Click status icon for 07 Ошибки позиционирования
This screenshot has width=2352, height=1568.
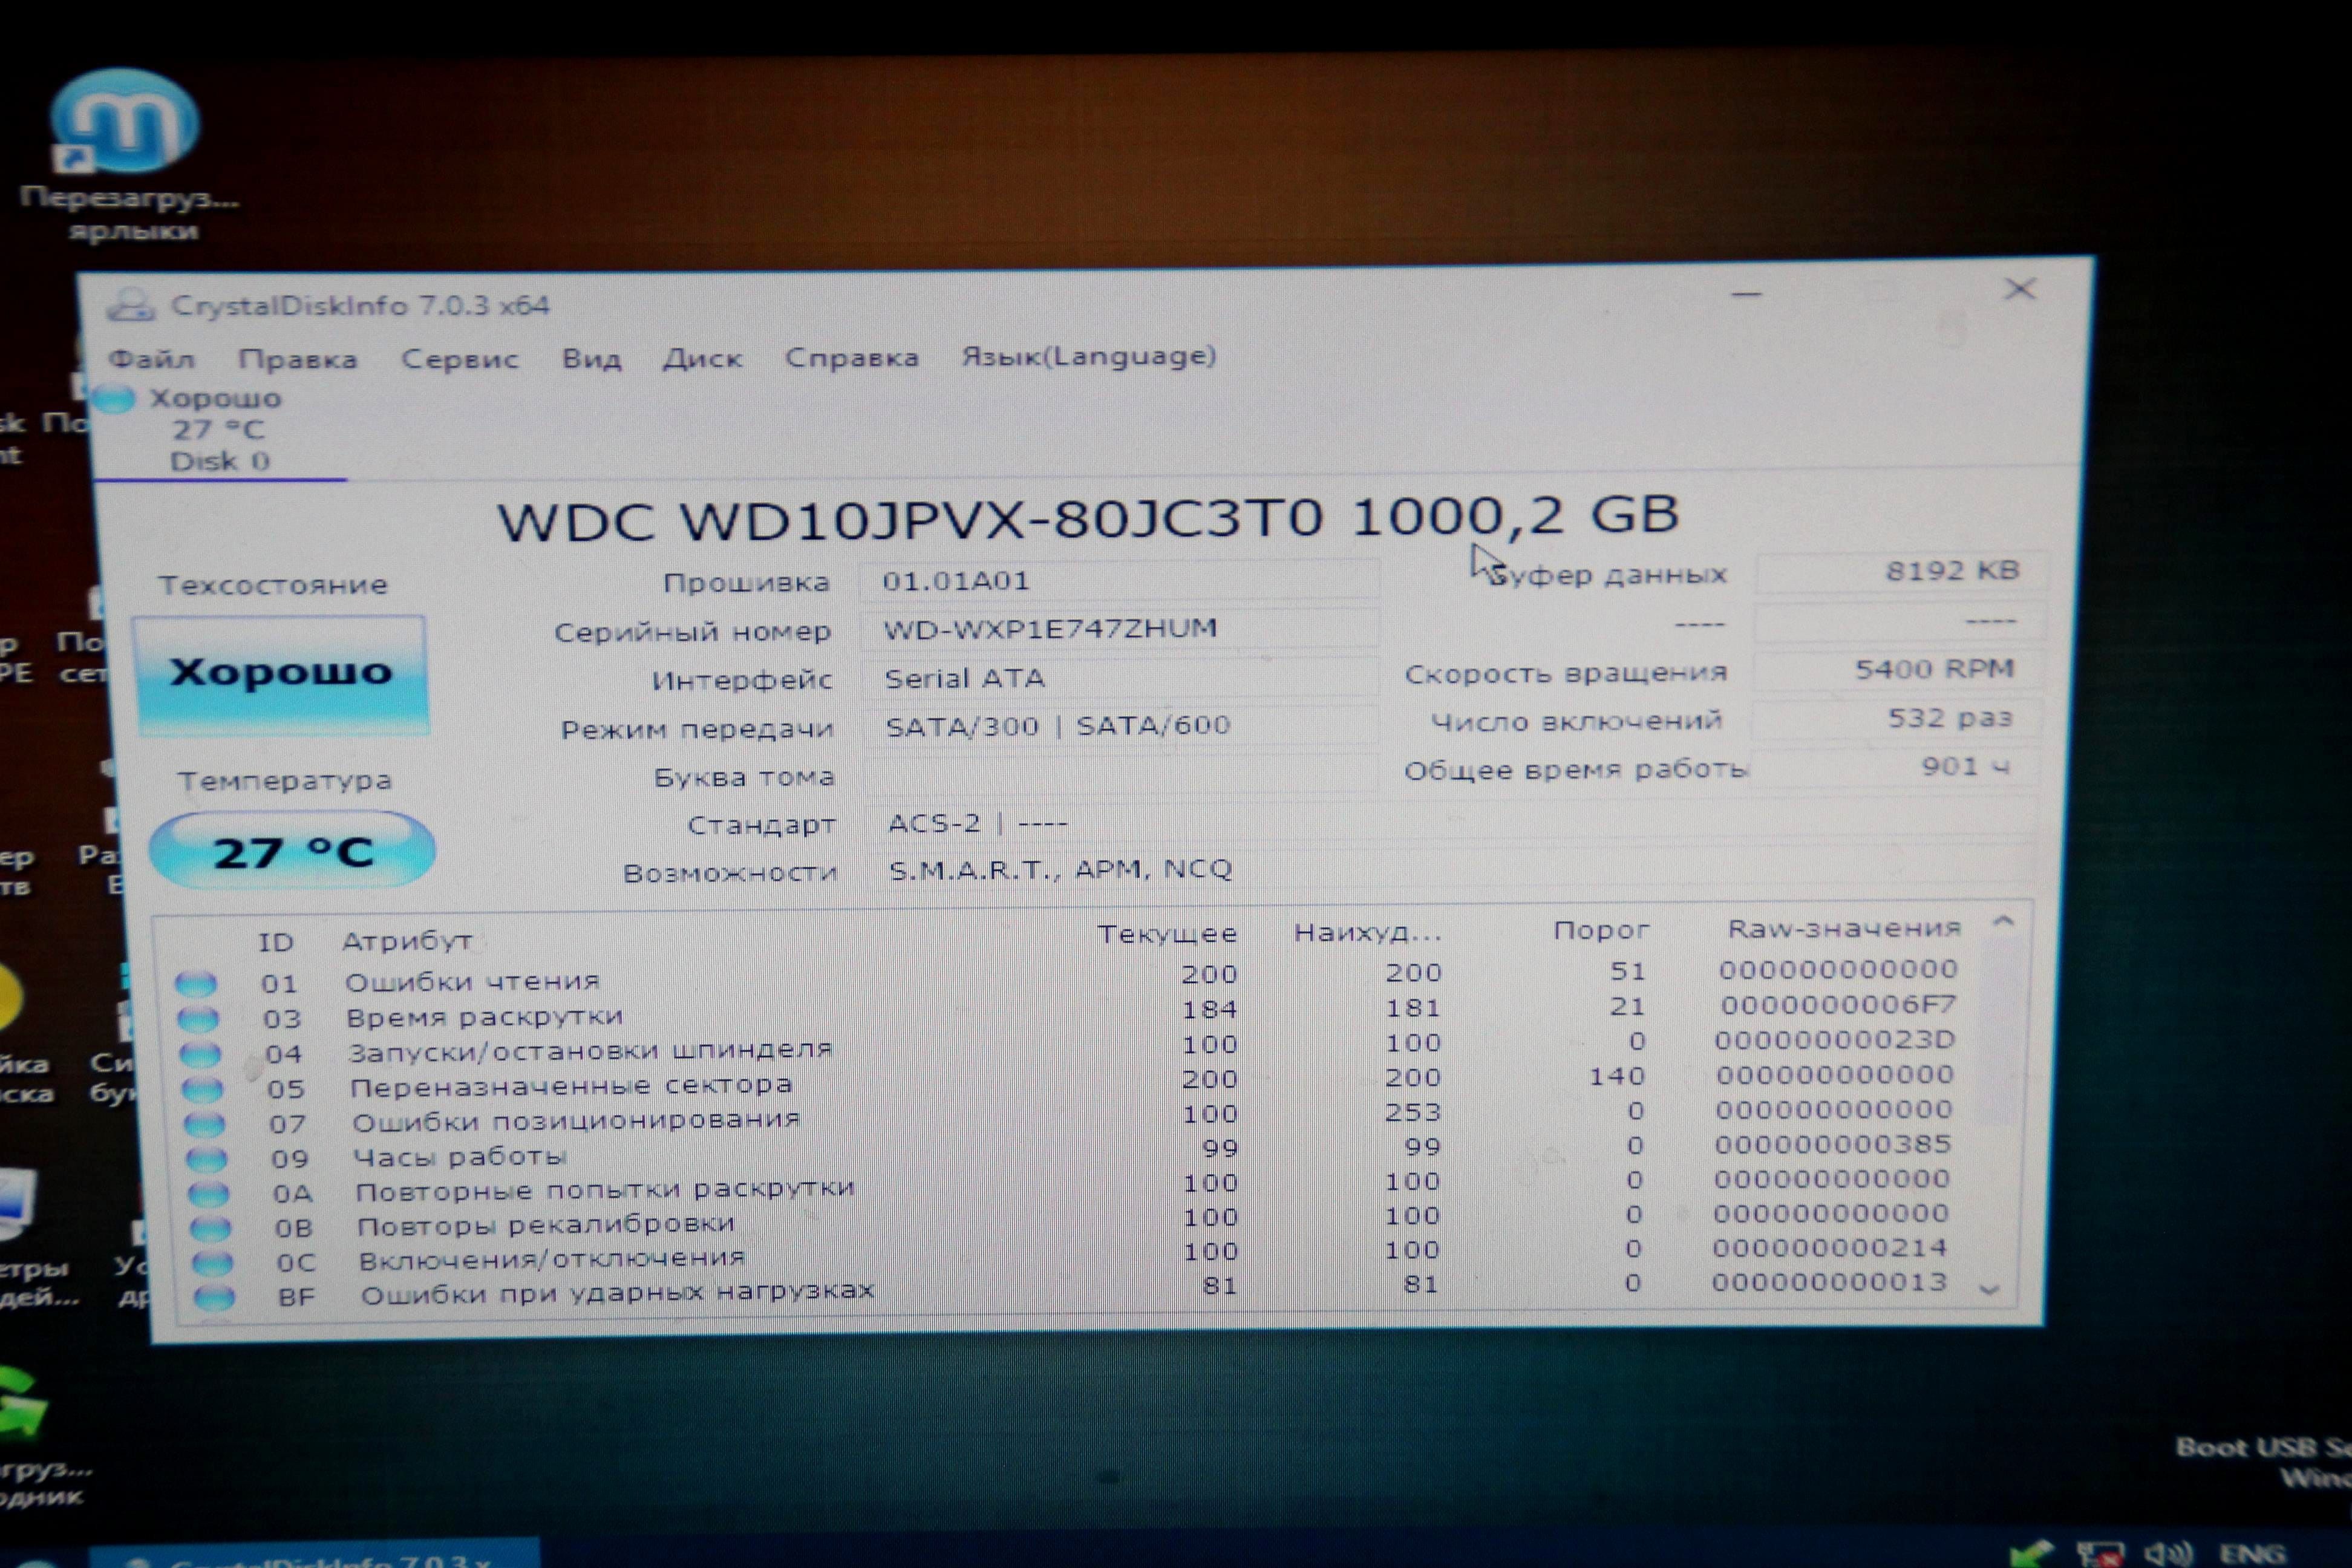[204, 1124]
